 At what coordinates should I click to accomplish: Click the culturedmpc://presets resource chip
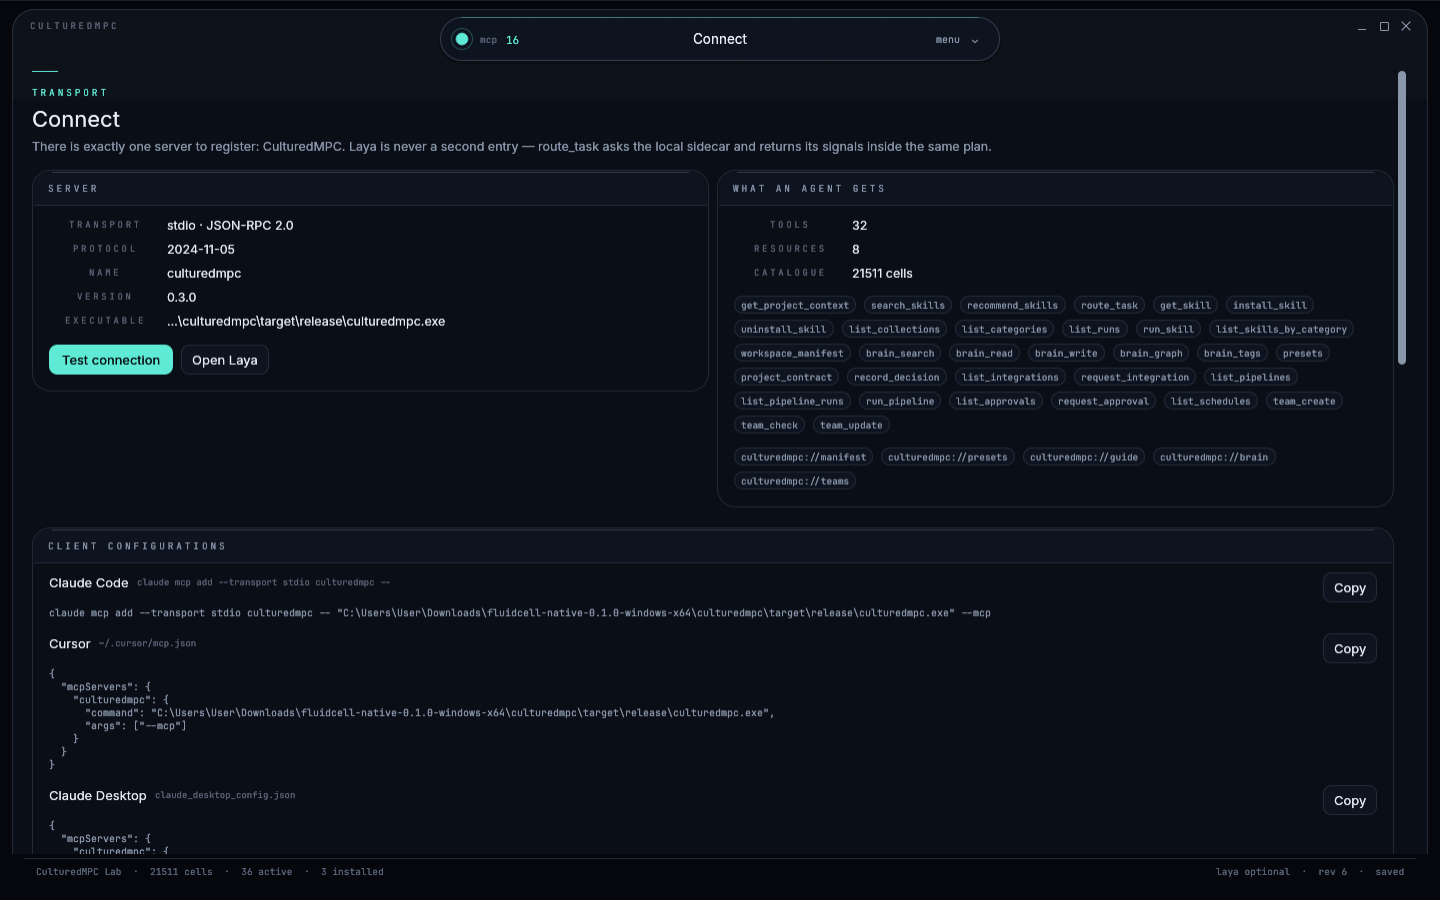(948, 457)
